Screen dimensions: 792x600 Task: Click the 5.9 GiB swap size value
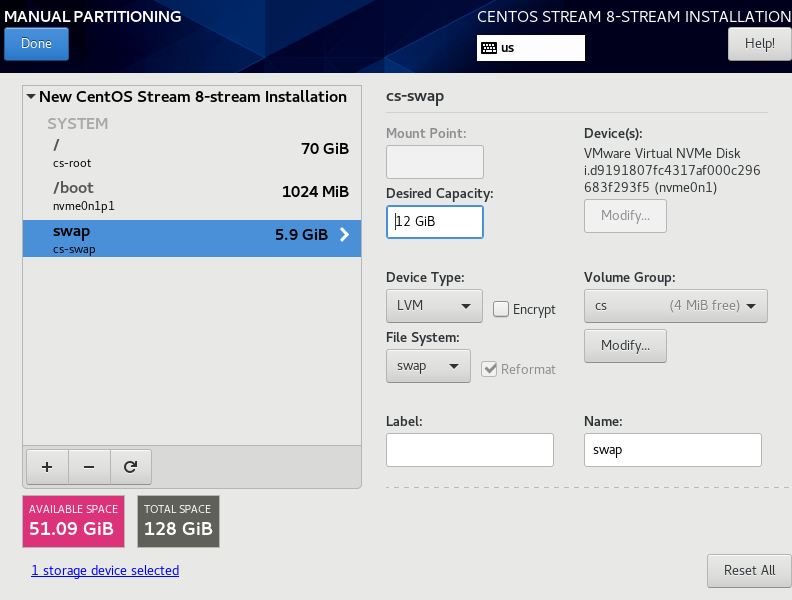pyautogui.click(x=301, y=234)
